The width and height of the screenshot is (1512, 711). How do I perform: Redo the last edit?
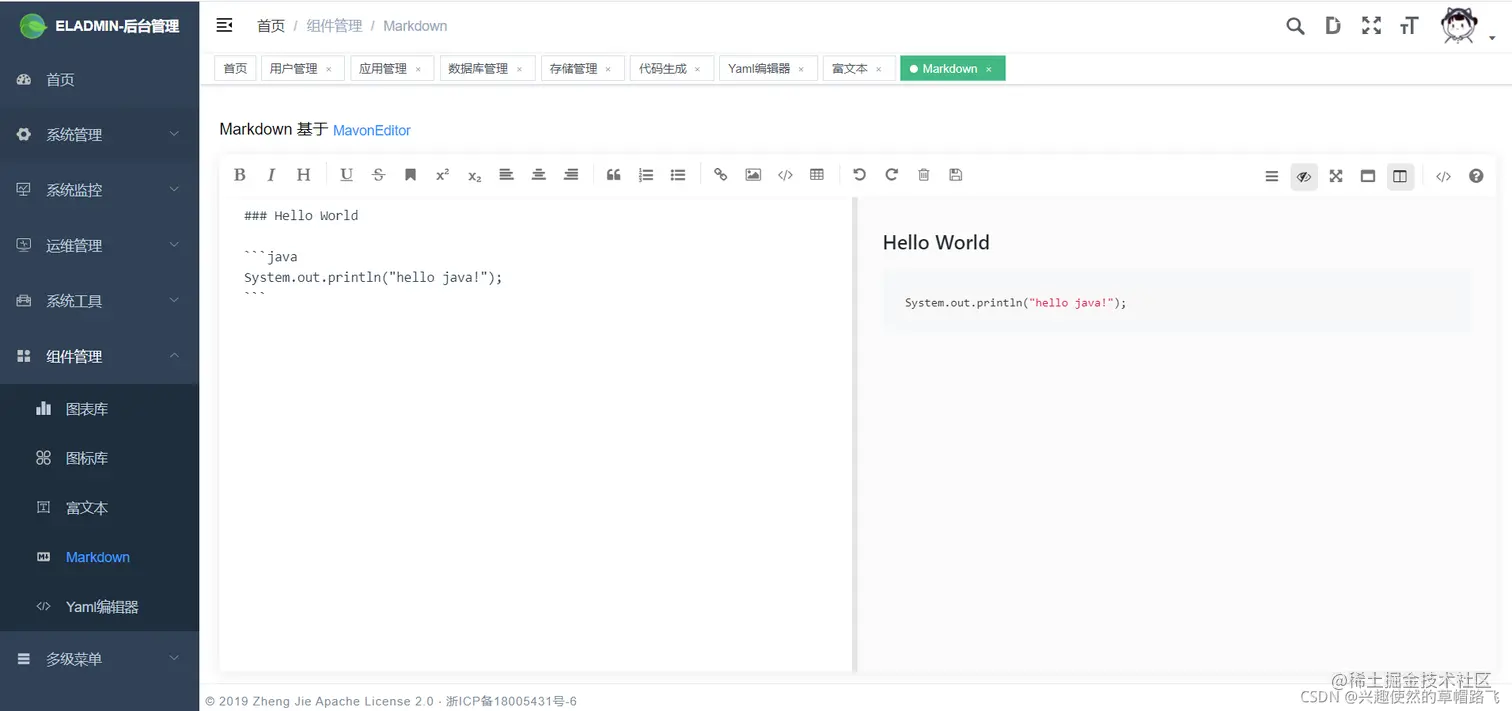click(891, 175)
